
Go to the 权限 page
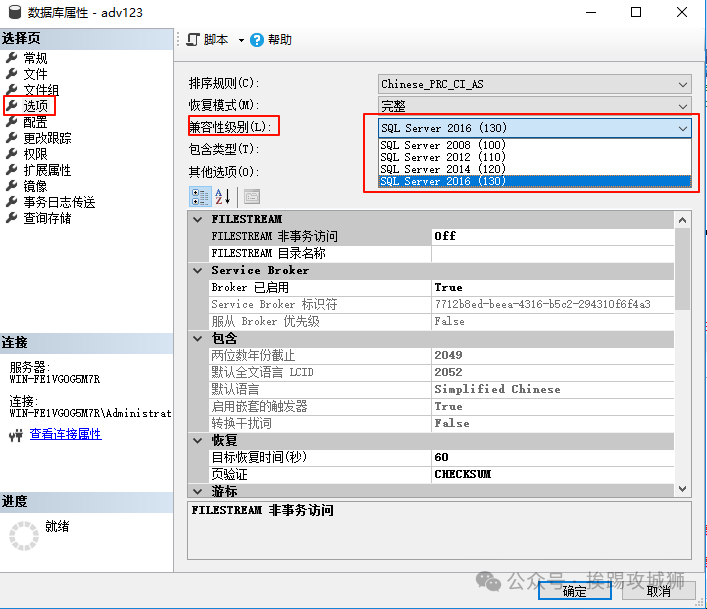tap(35, 154)
